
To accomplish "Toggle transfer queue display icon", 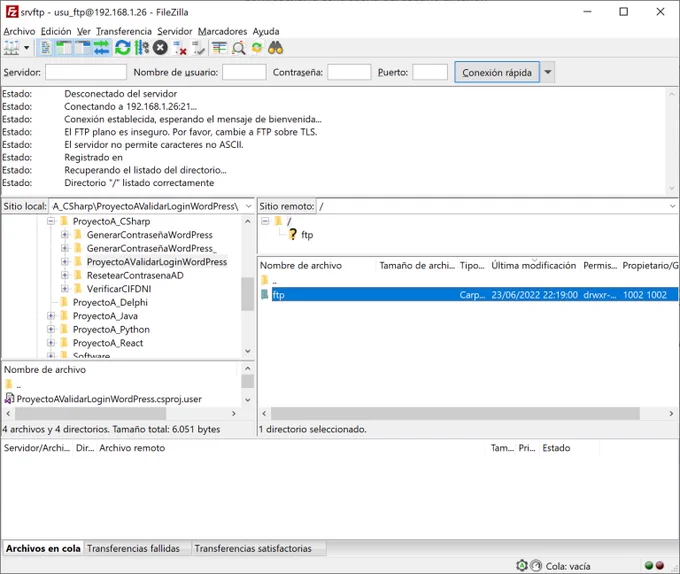I will tap(101, 48).
